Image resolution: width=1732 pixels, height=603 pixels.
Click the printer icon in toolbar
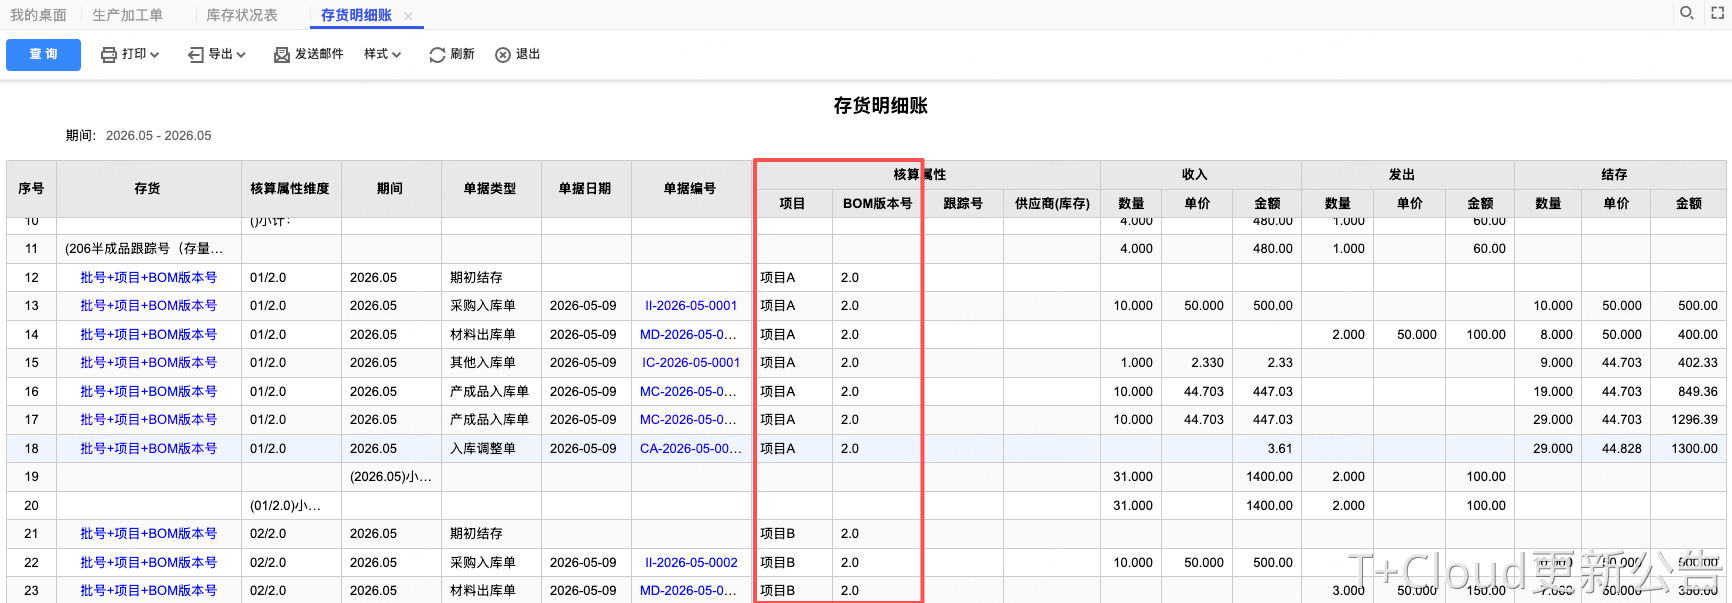point(109,55)
